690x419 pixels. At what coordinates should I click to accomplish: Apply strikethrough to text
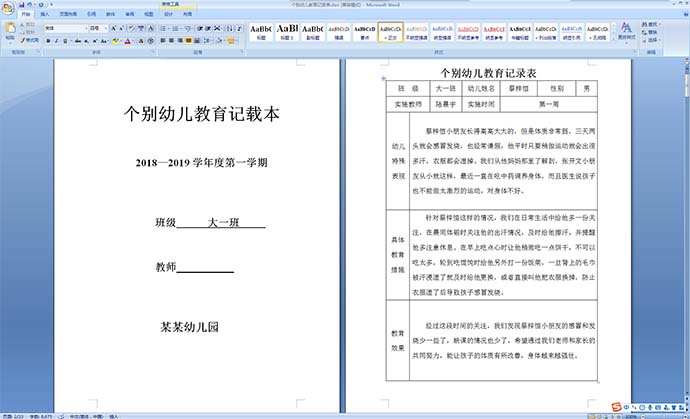[77, 41]
